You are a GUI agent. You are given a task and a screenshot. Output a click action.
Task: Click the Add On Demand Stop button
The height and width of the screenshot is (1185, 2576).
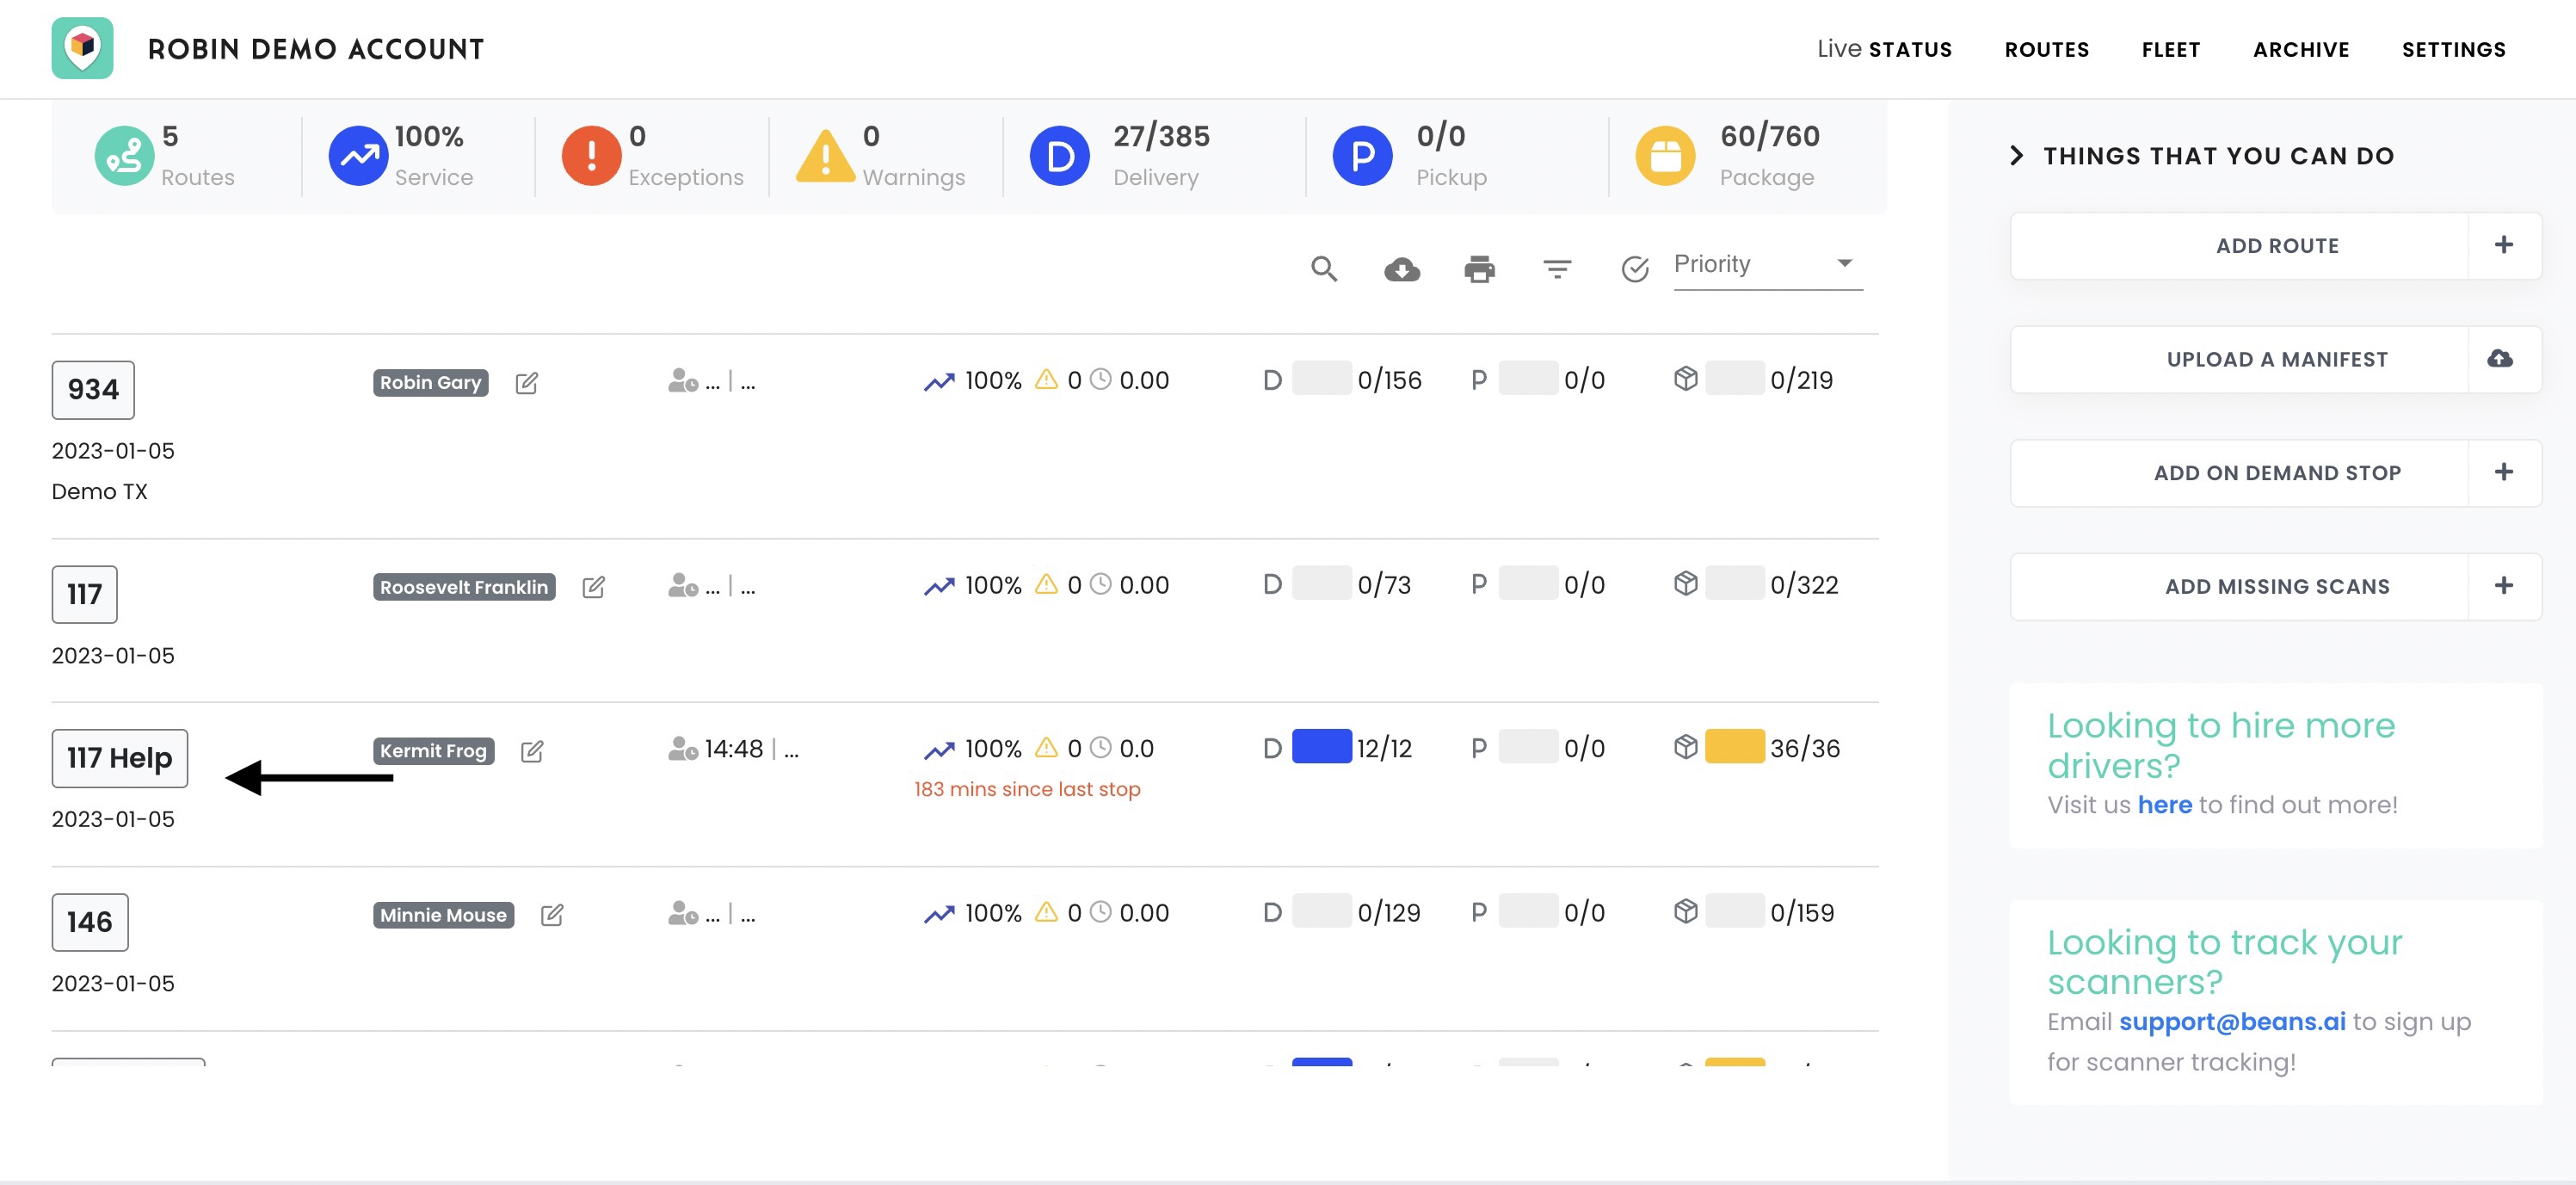[2276, 473]
